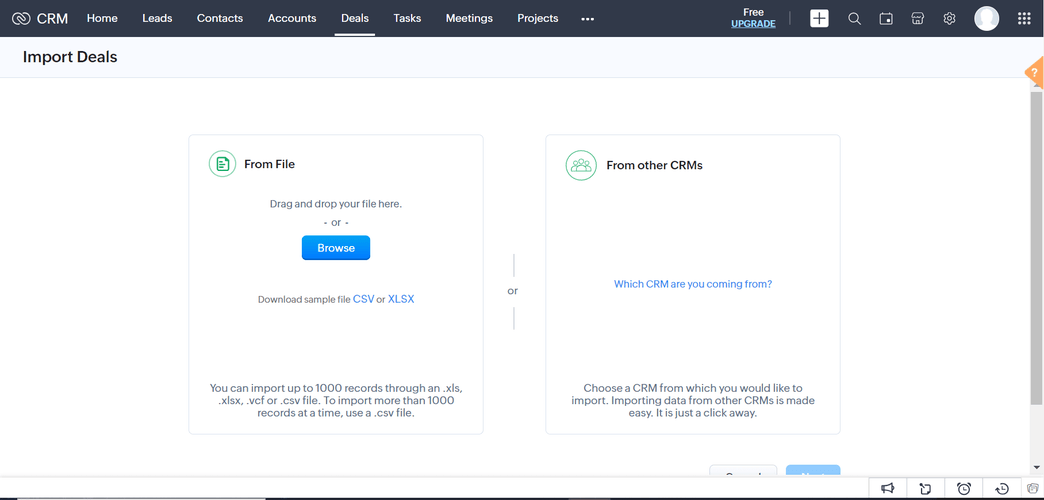The width and height of the screenshot is (1044, 500).
Task: Click the From other CRMs people icon
Action: click(581, 164)
